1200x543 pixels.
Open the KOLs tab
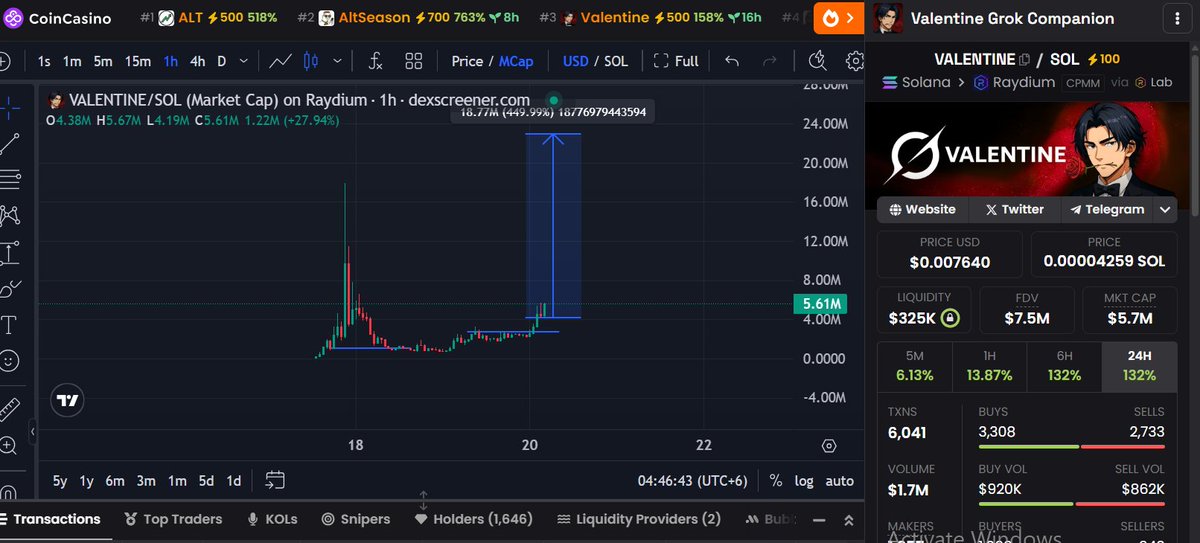274,519
